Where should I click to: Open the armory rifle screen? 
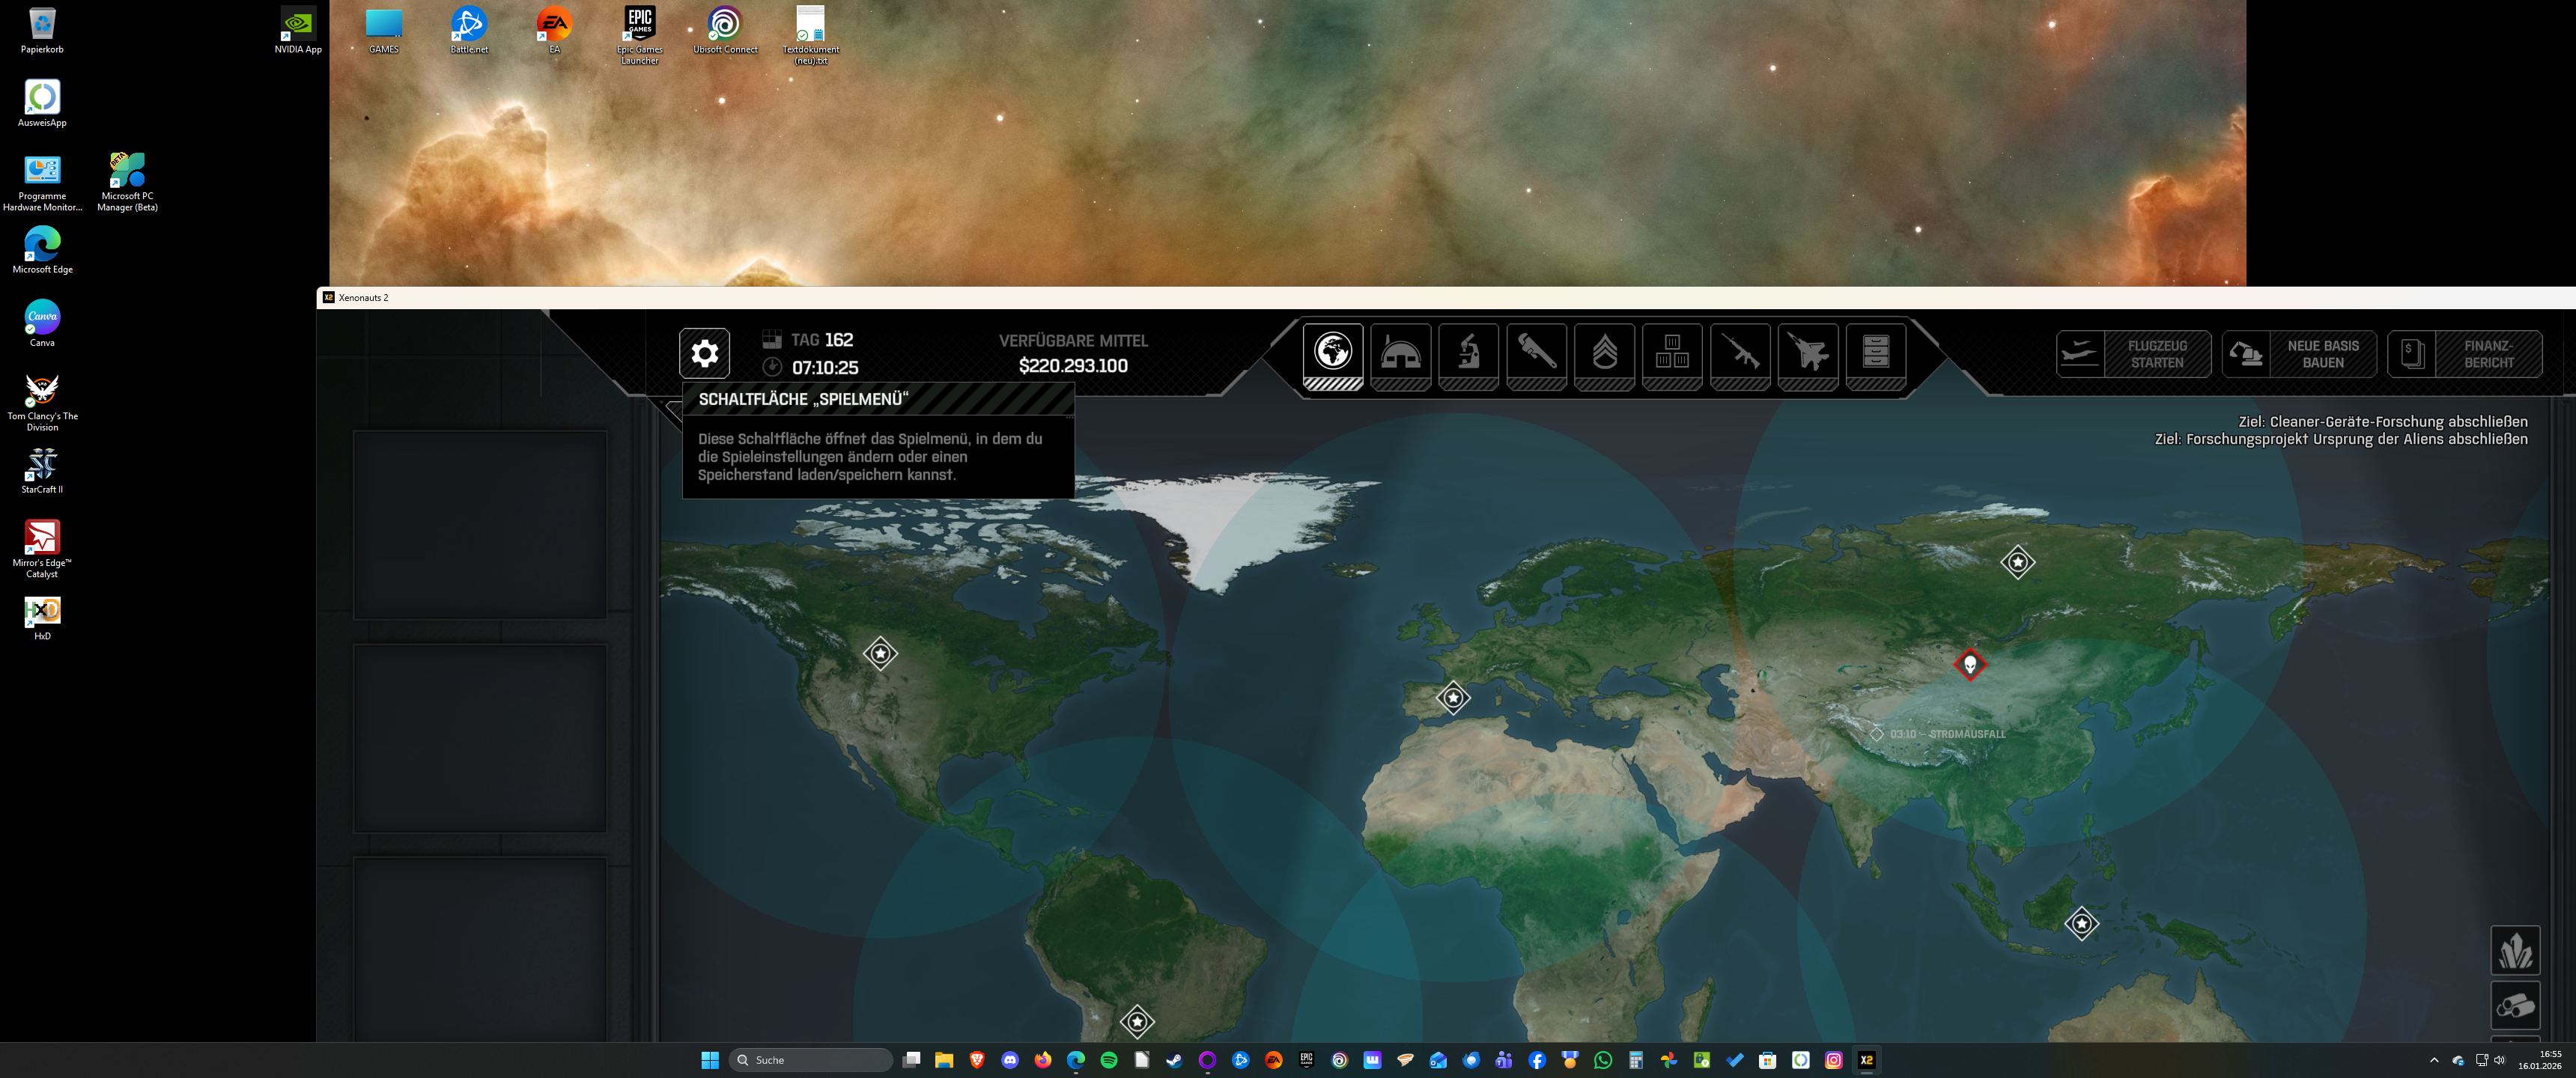(x=1740, y=353)
